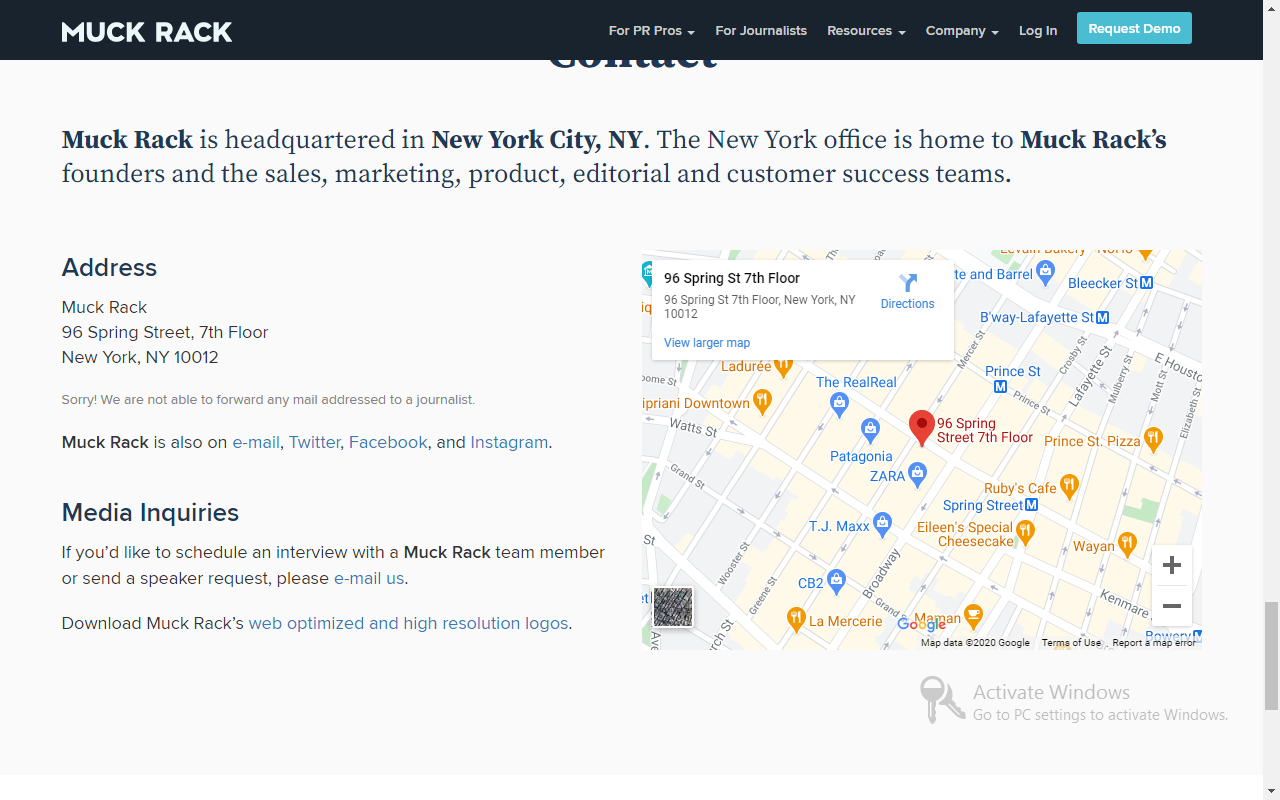Image resolution: width=1280 pixels, height=800 pixels.
Task: Download web optimized and high resolution logos
Action: [408, 623]
